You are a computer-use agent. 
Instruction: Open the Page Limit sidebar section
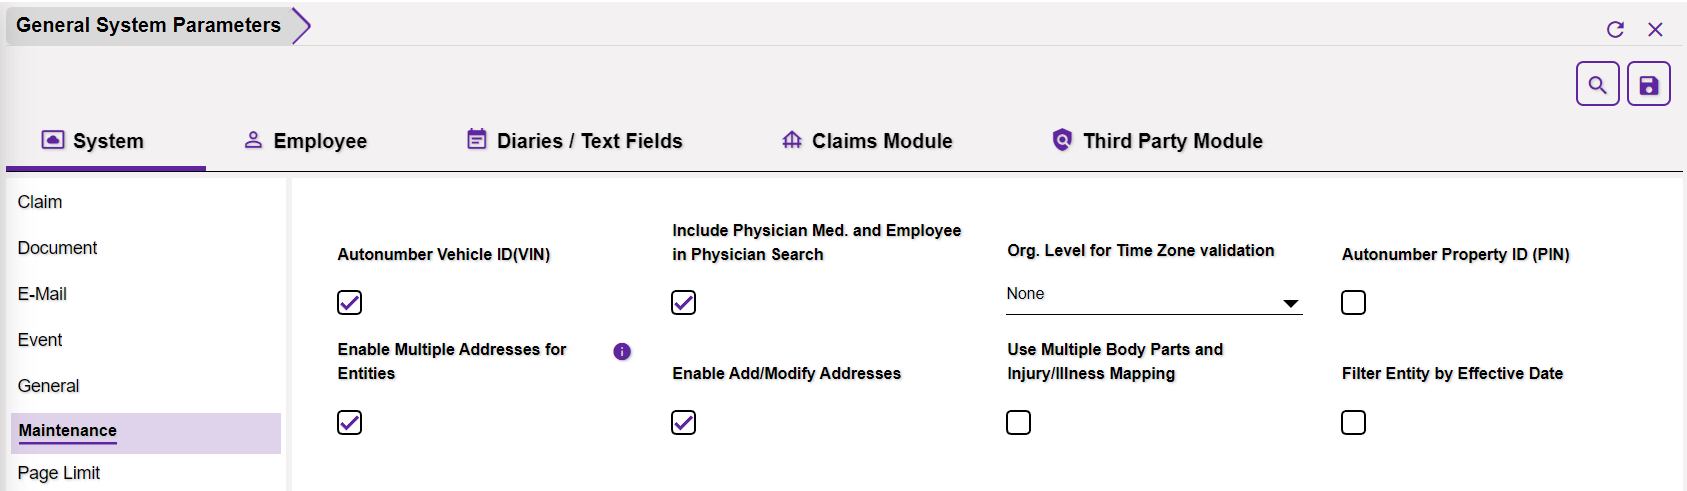59,473
